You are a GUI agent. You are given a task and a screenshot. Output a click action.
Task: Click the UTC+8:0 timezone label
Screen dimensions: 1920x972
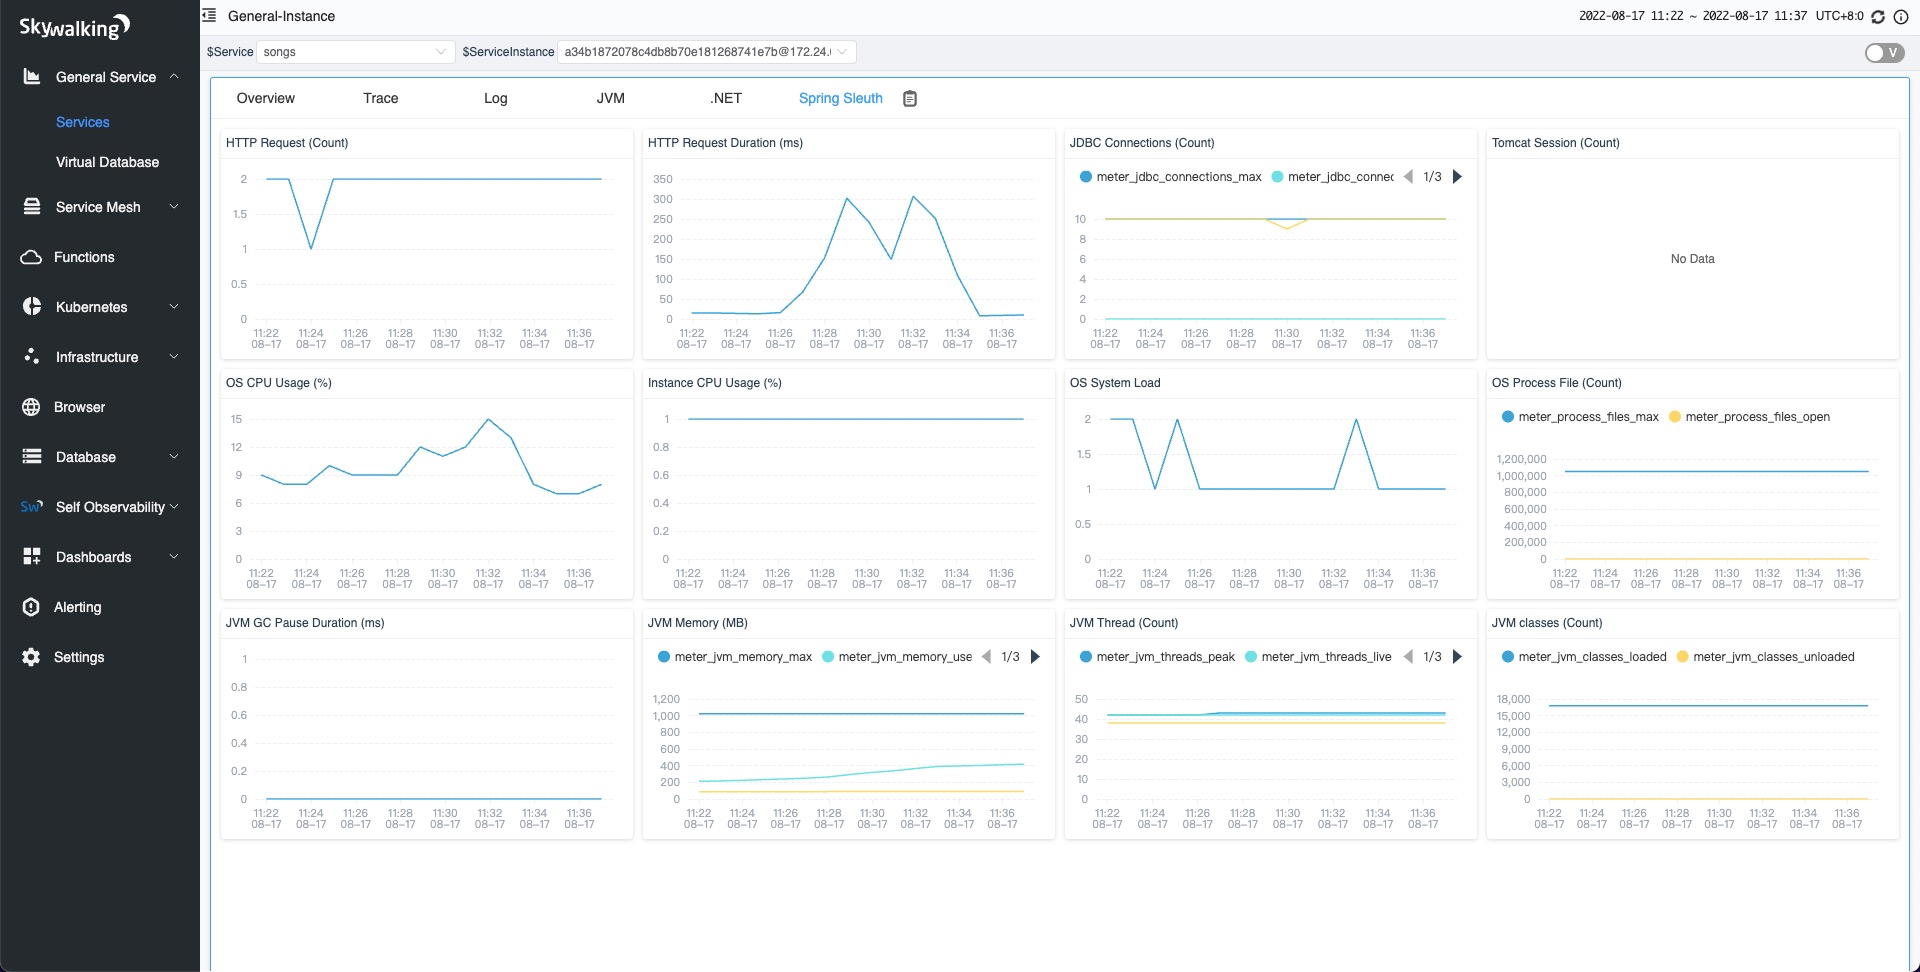[x=1839, y=16]
